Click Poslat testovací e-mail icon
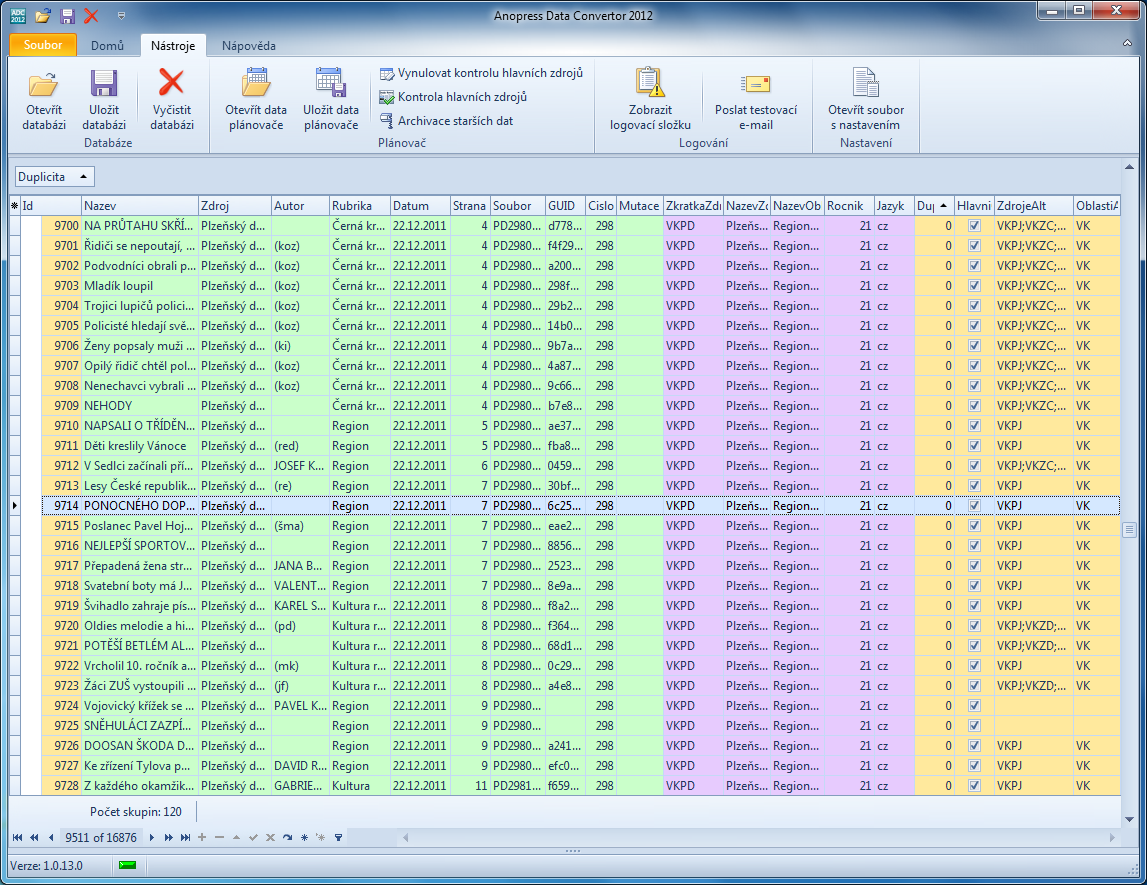Viewport: 1147px width, 885px height. (x=755, y=84)
